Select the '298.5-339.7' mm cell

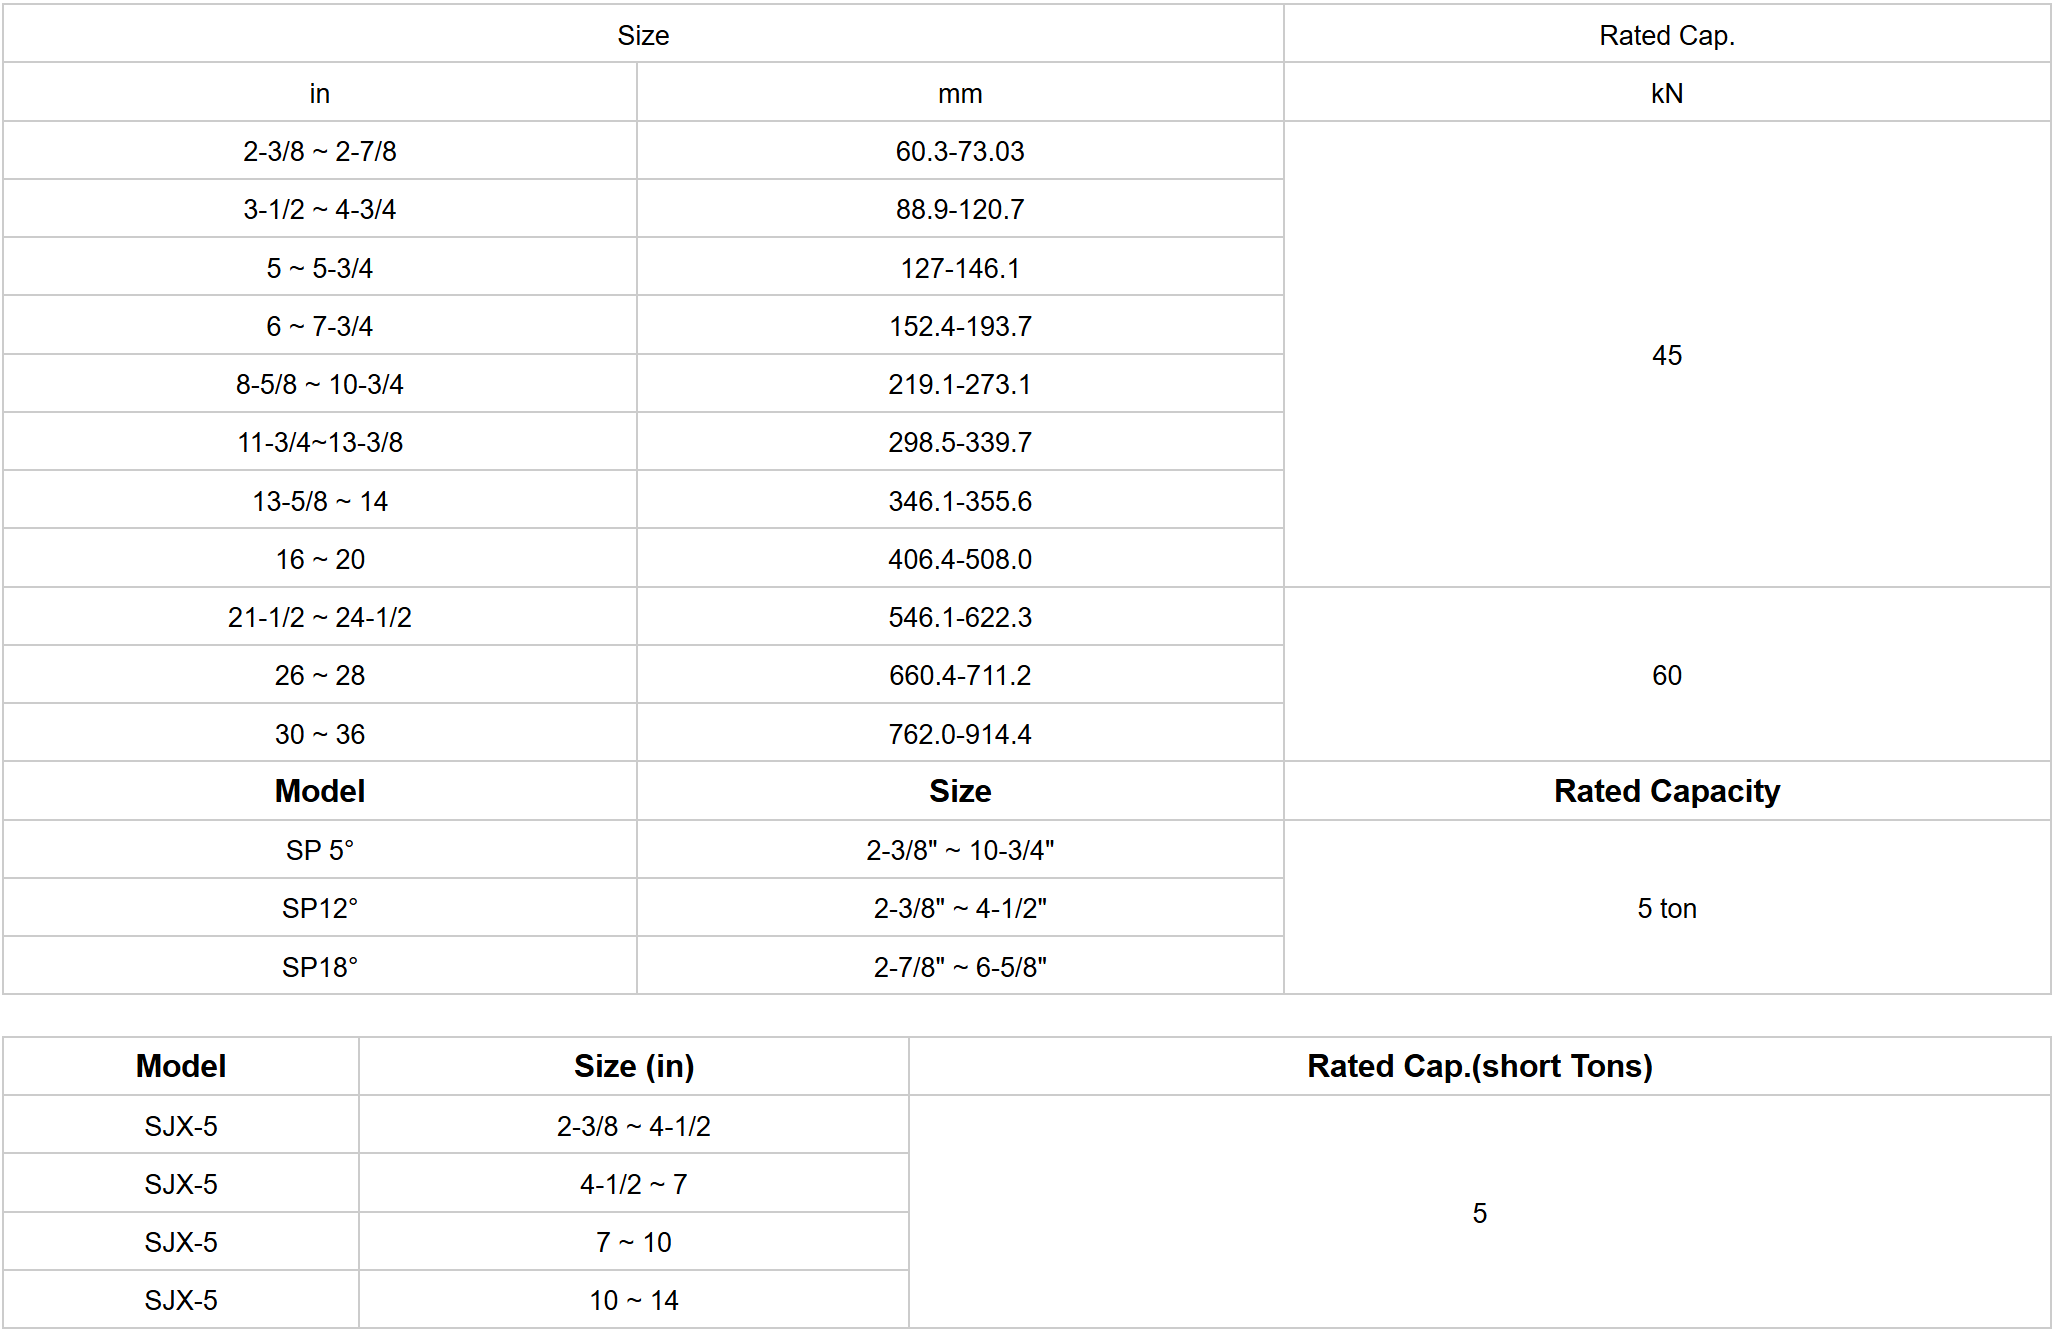[960, 443]
